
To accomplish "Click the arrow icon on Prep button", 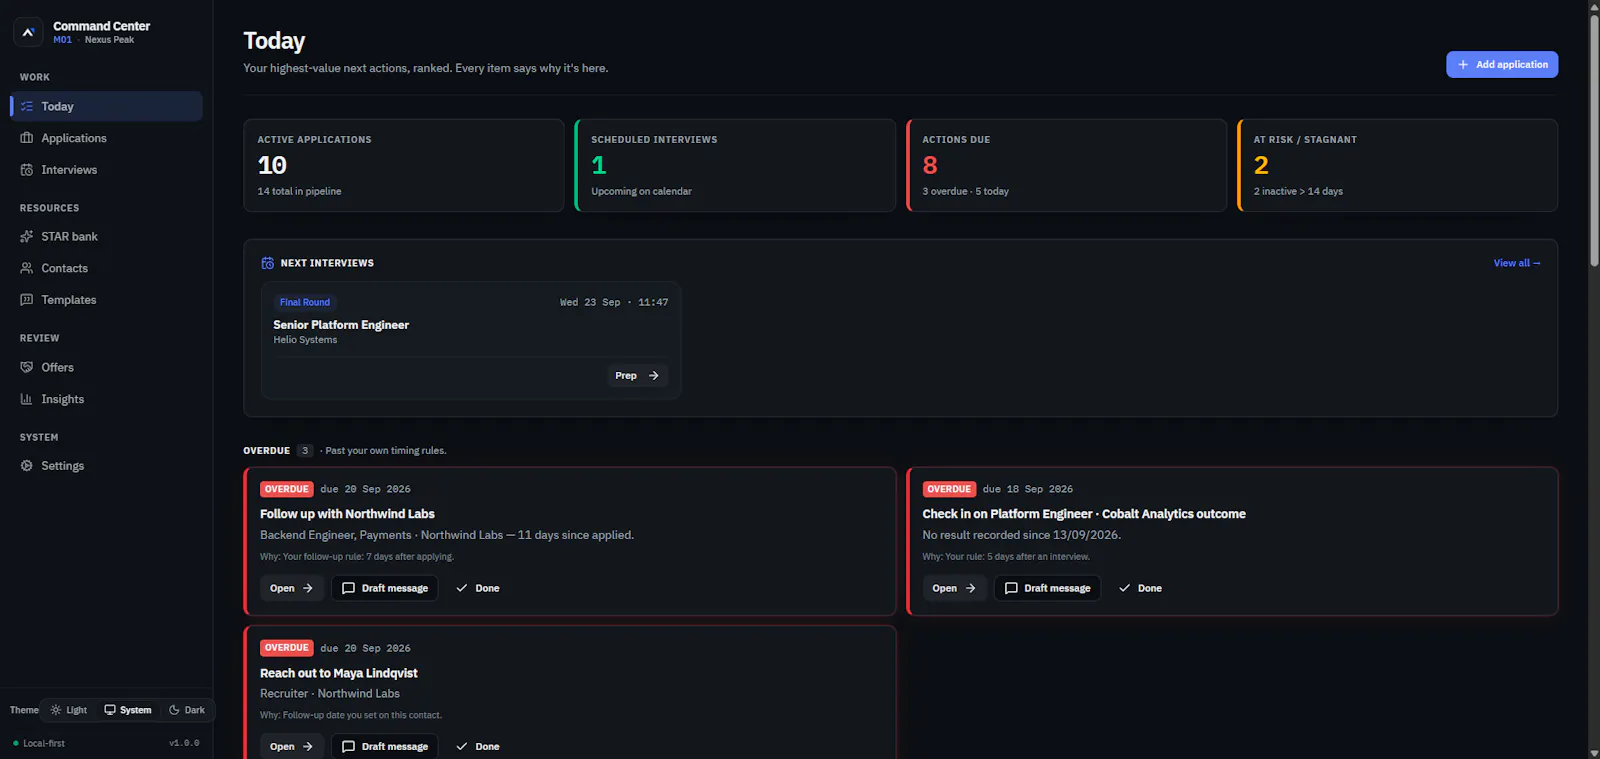I will point(654,376).
